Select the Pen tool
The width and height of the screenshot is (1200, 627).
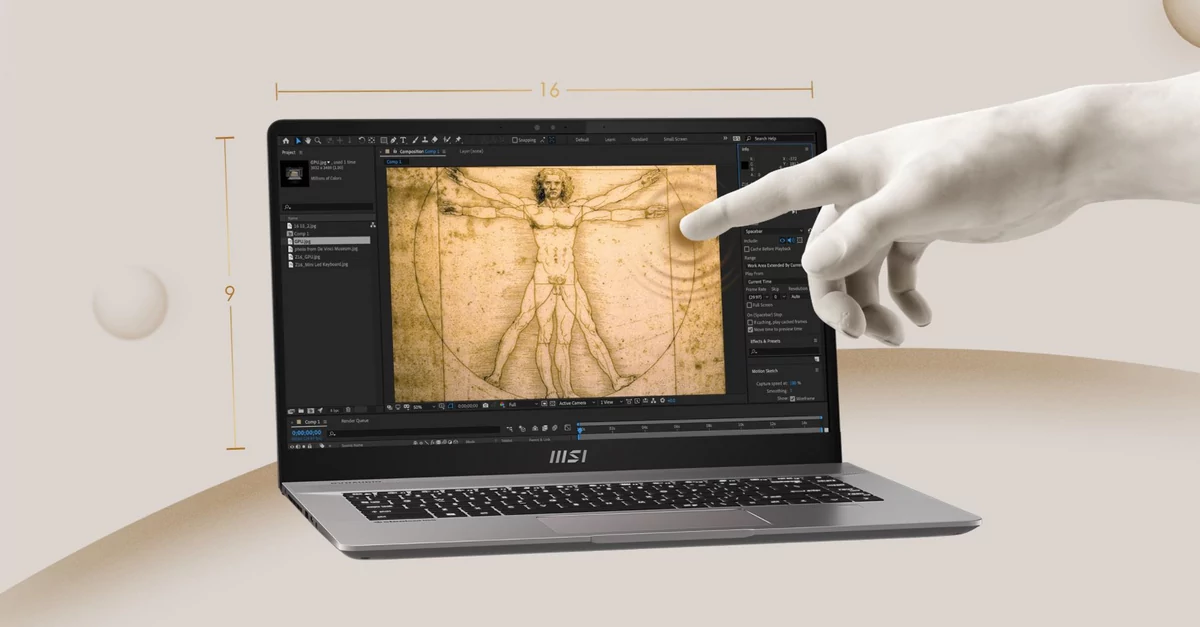coord(393,140)
